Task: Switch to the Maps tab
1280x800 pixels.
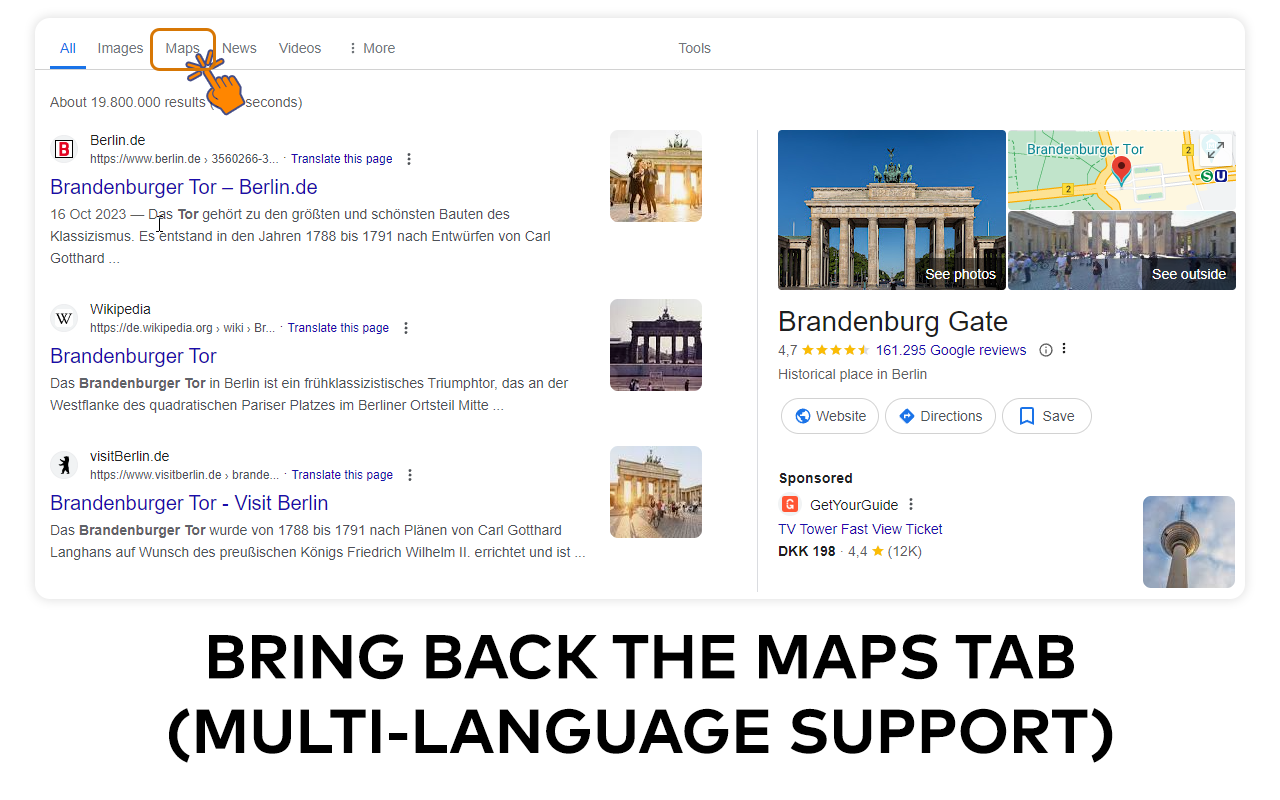Action: pyautogui.click(x=183, y=48)
